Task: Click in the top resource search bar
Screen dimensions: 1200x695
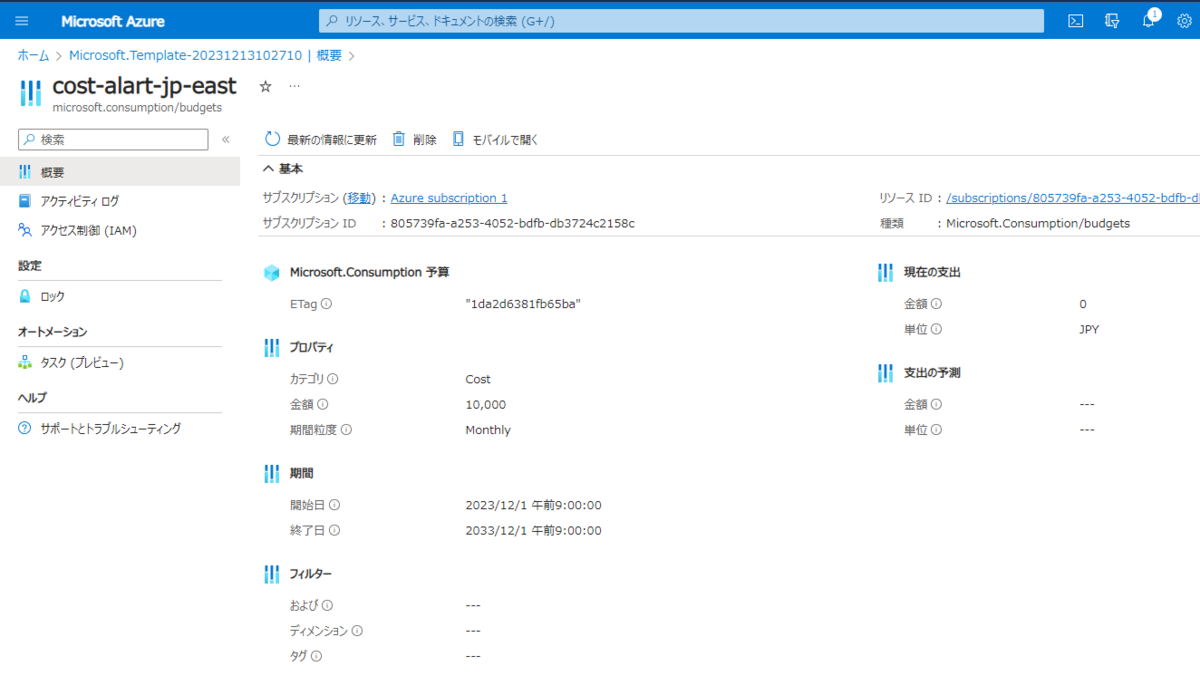Action: point(681,21)
